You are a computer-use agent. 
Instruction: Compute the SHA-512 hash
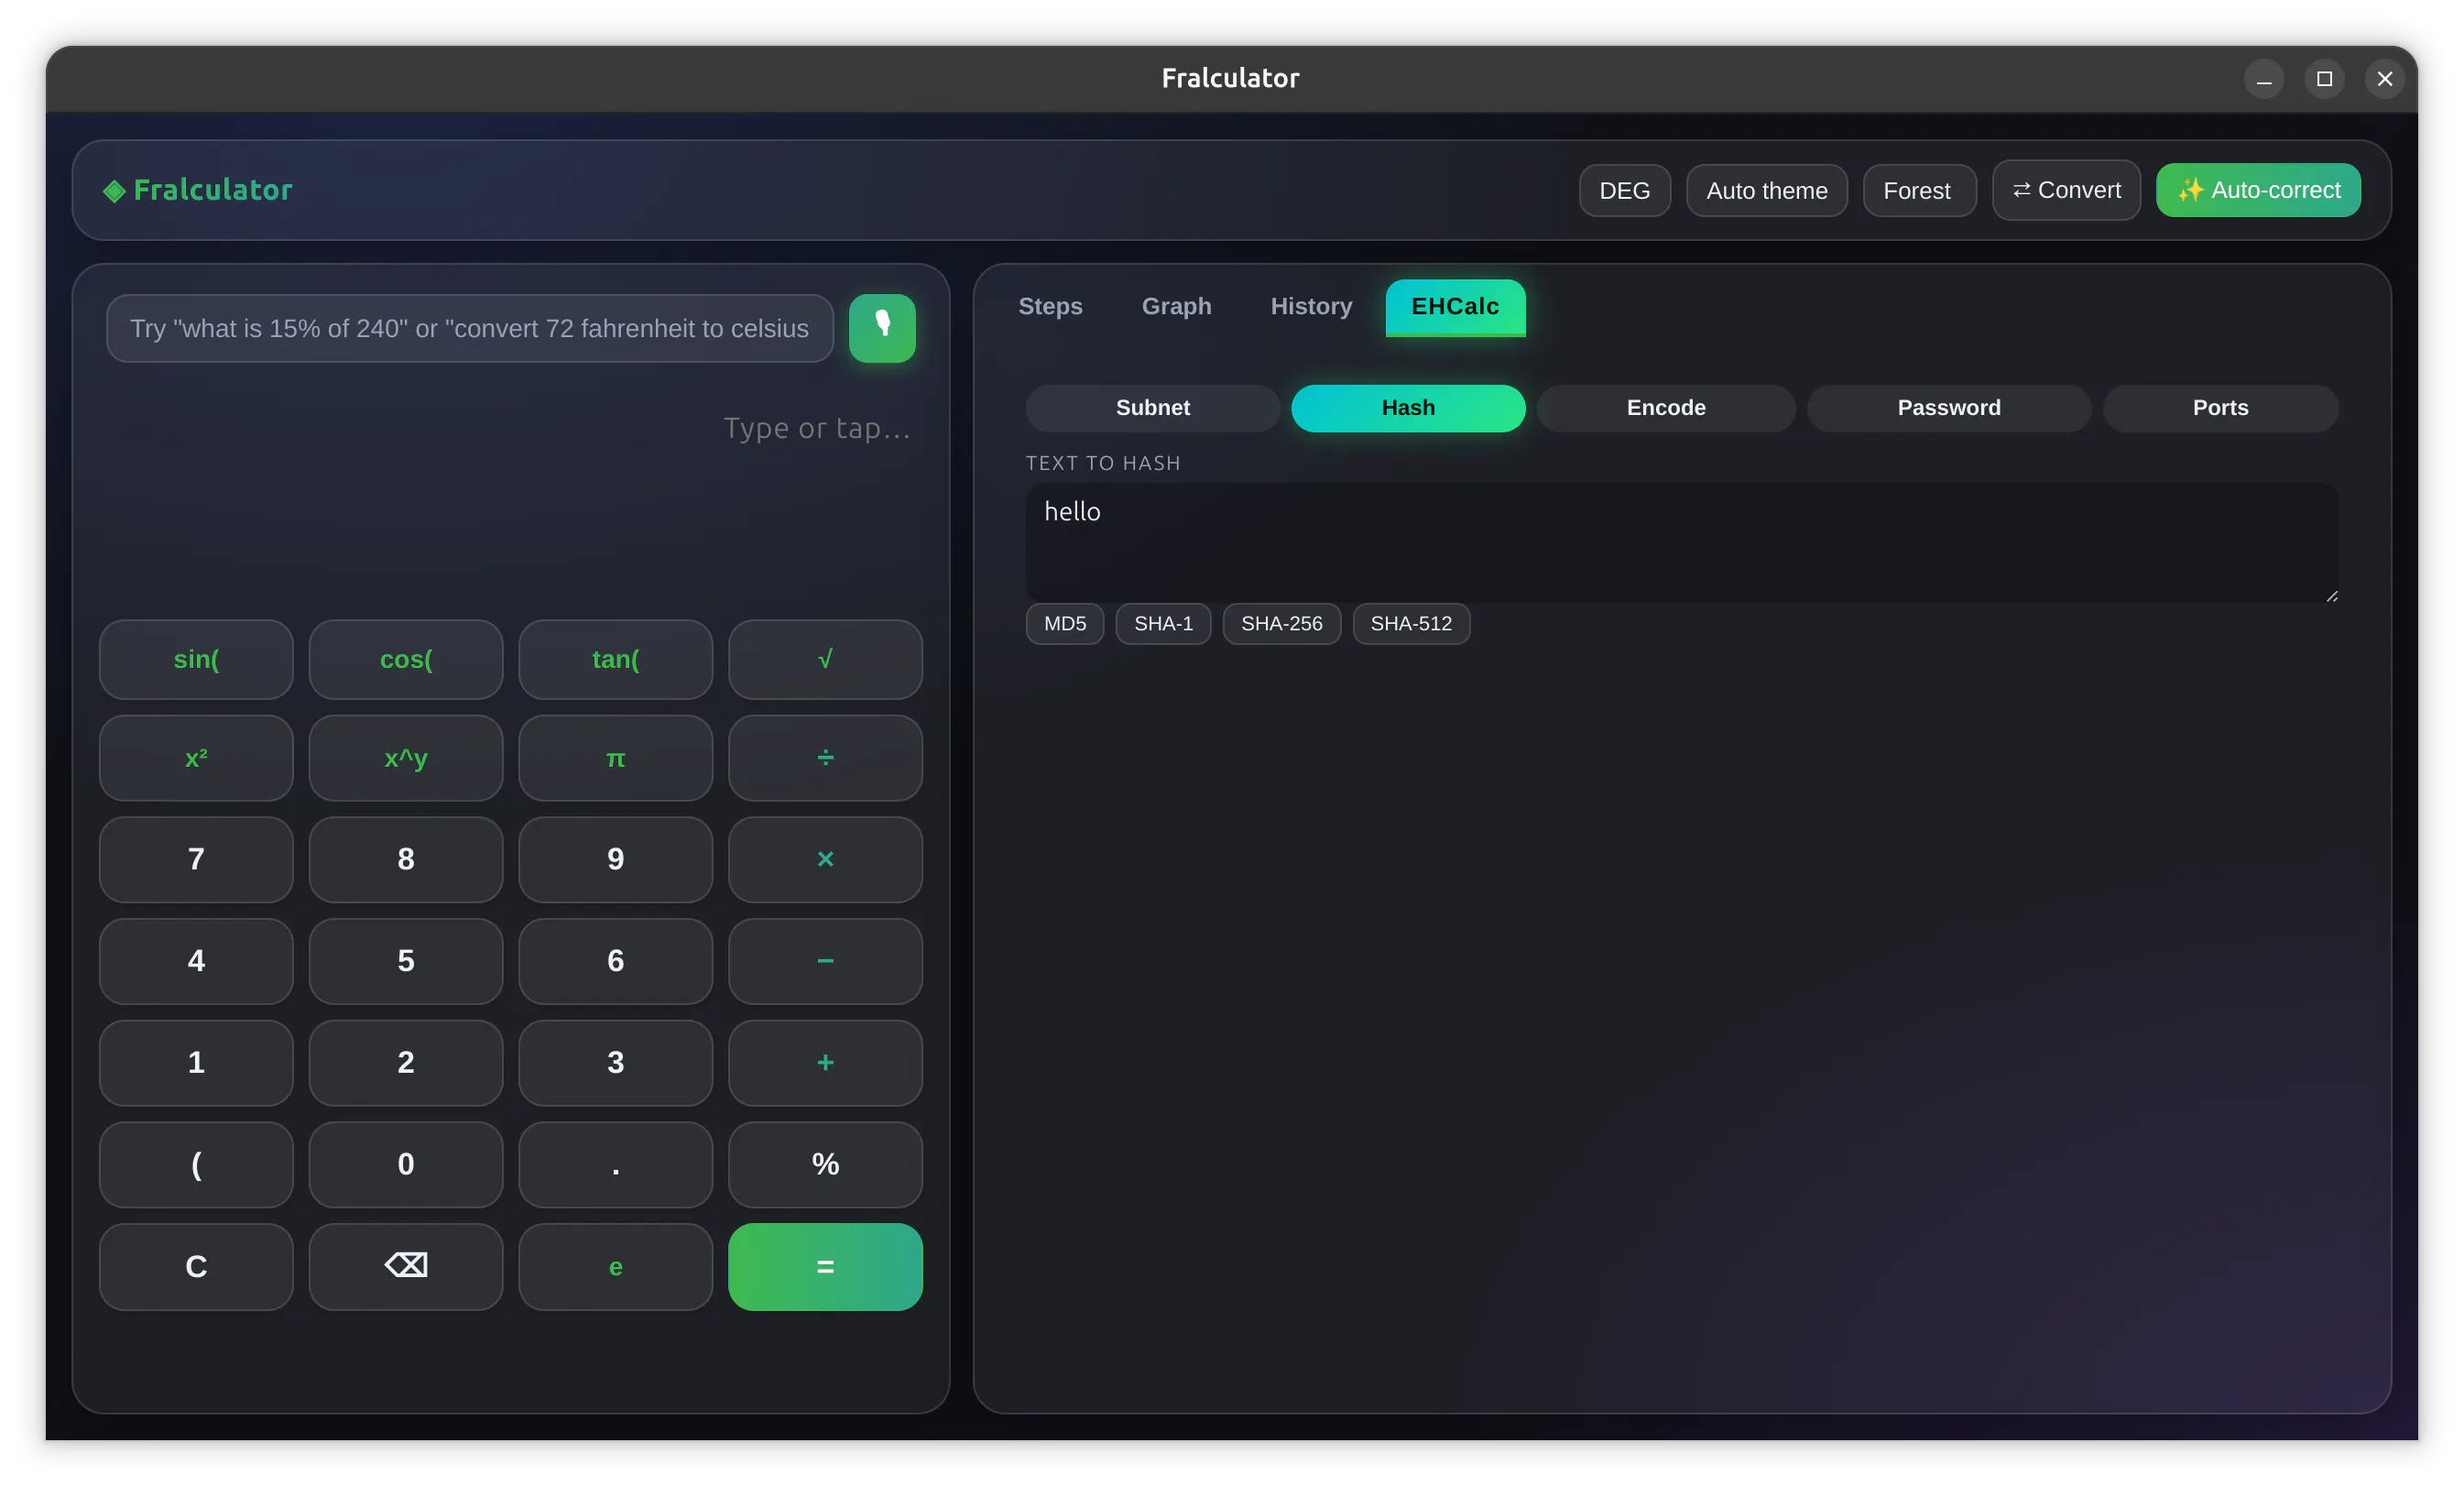(x=1411, y=624)
